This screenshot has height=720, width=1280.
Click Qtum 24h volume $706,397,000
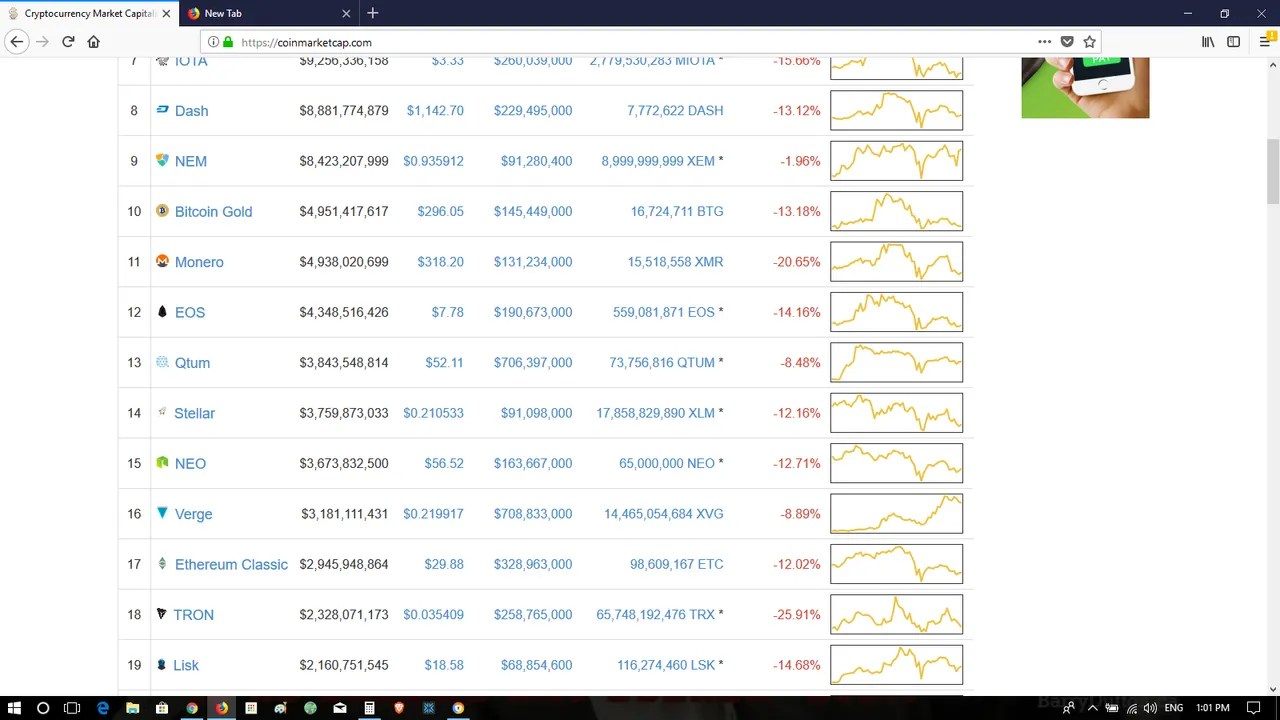533,363
